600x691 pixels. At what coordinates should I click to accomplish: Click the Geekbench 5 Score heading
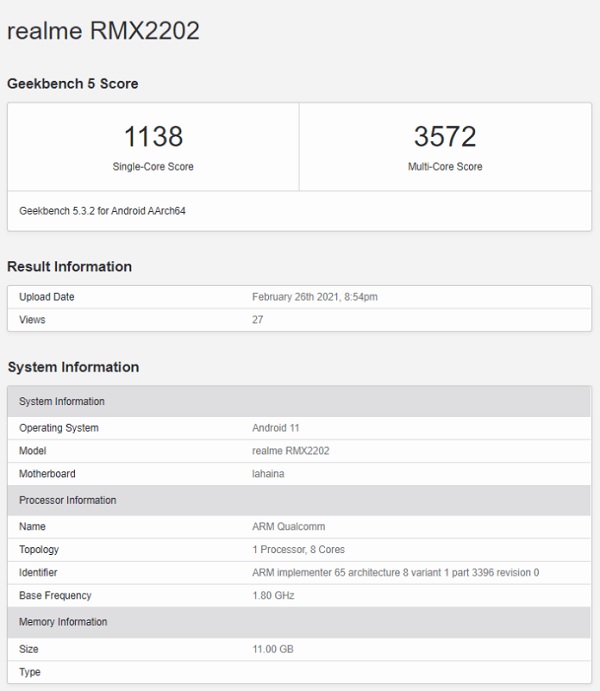pos(73,84)
